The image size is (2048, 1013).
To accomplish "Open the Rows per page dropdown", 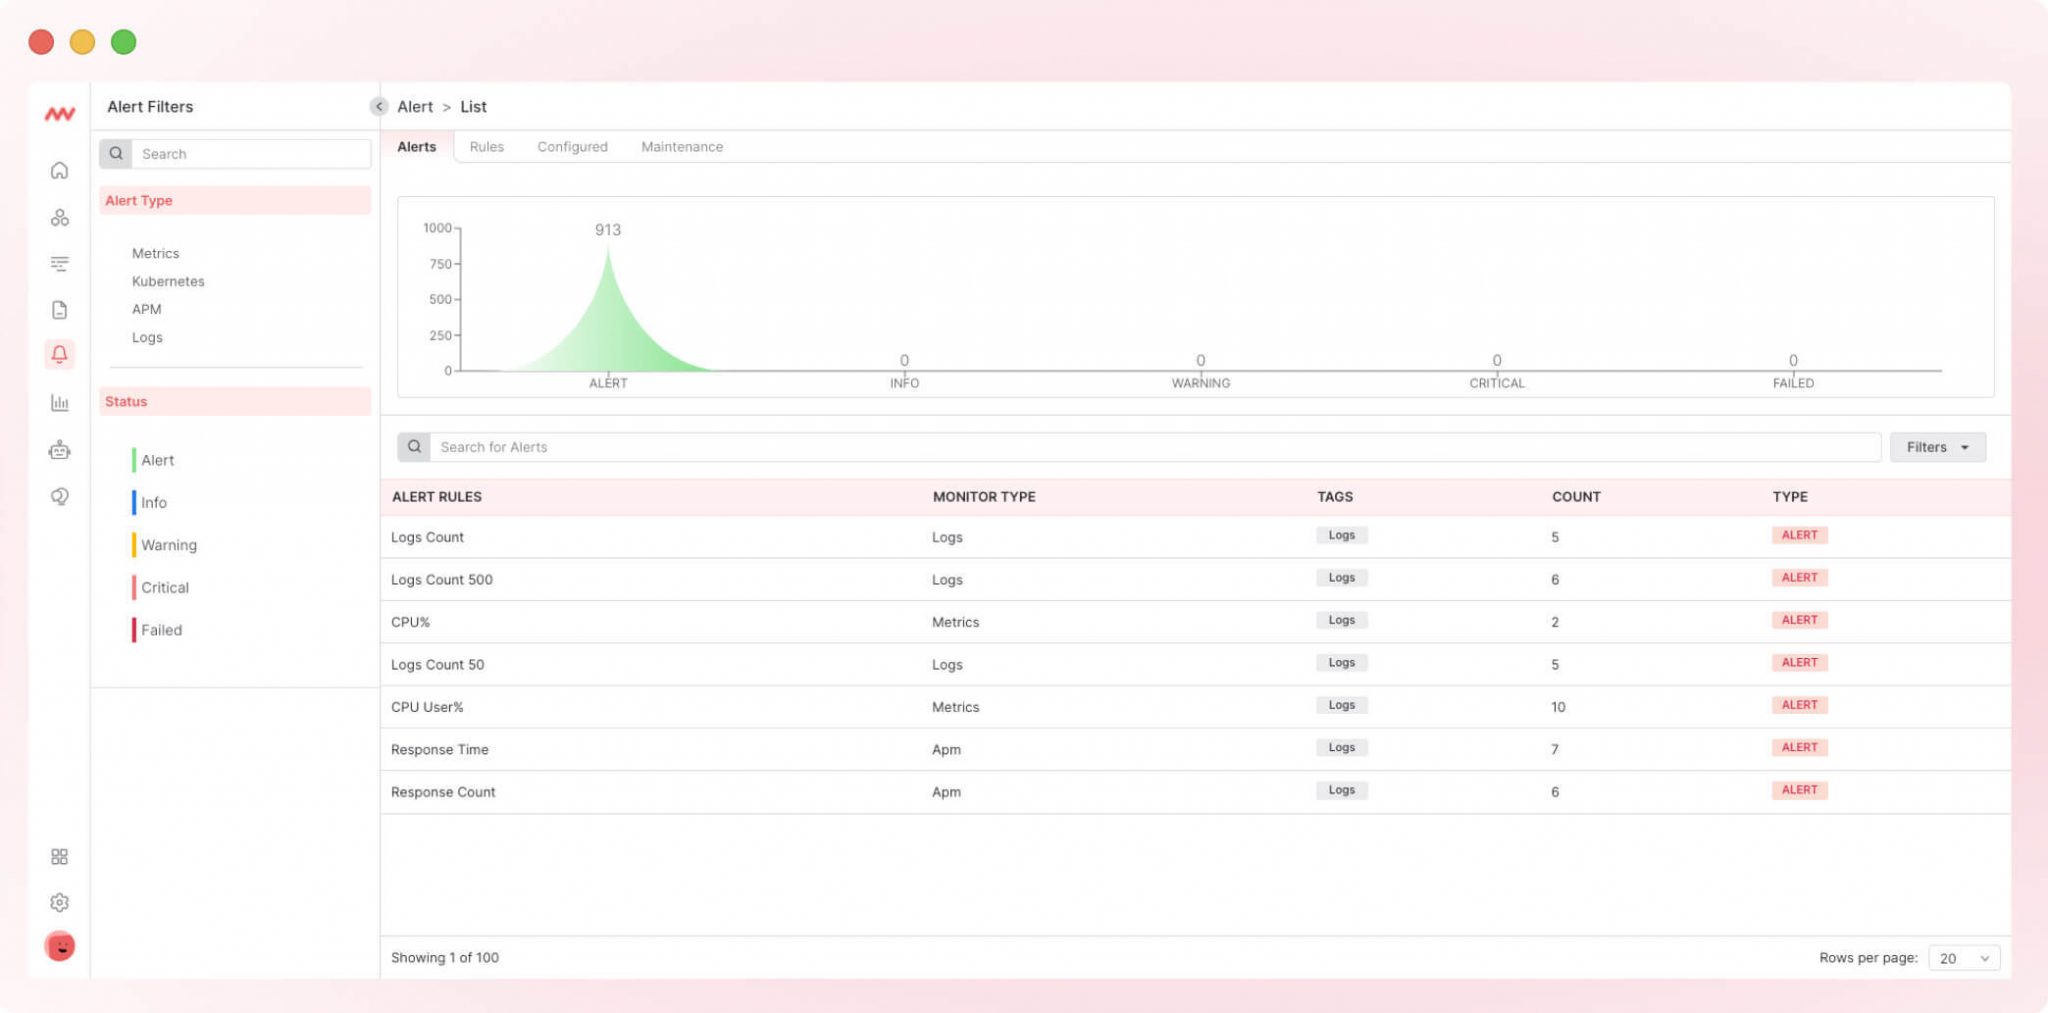I will pyautogui.click(x=1963, y=957).
